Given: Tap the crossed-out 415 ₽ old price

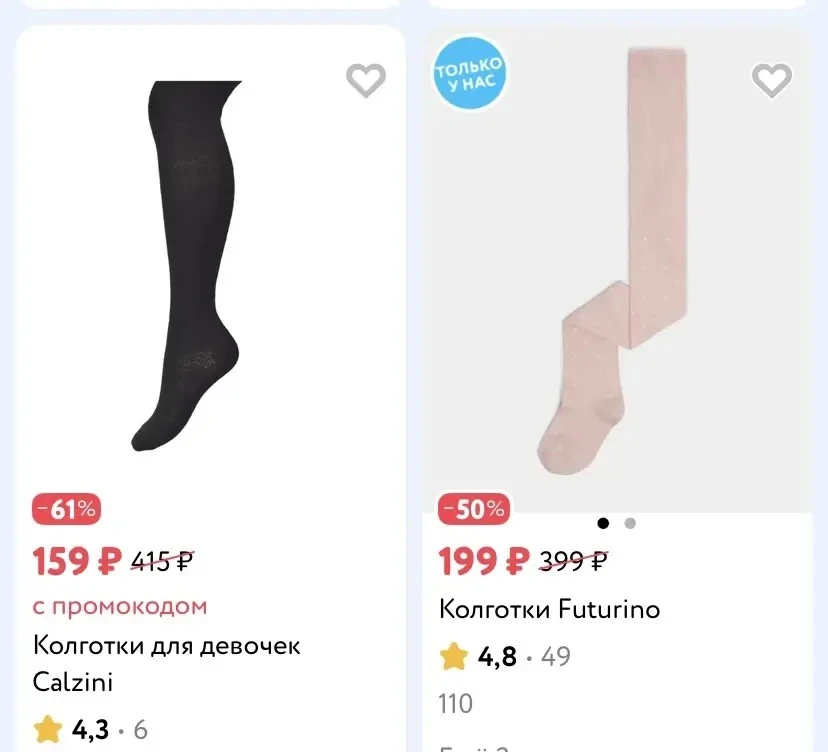Looking at the screenshot, I should point(163,561).
